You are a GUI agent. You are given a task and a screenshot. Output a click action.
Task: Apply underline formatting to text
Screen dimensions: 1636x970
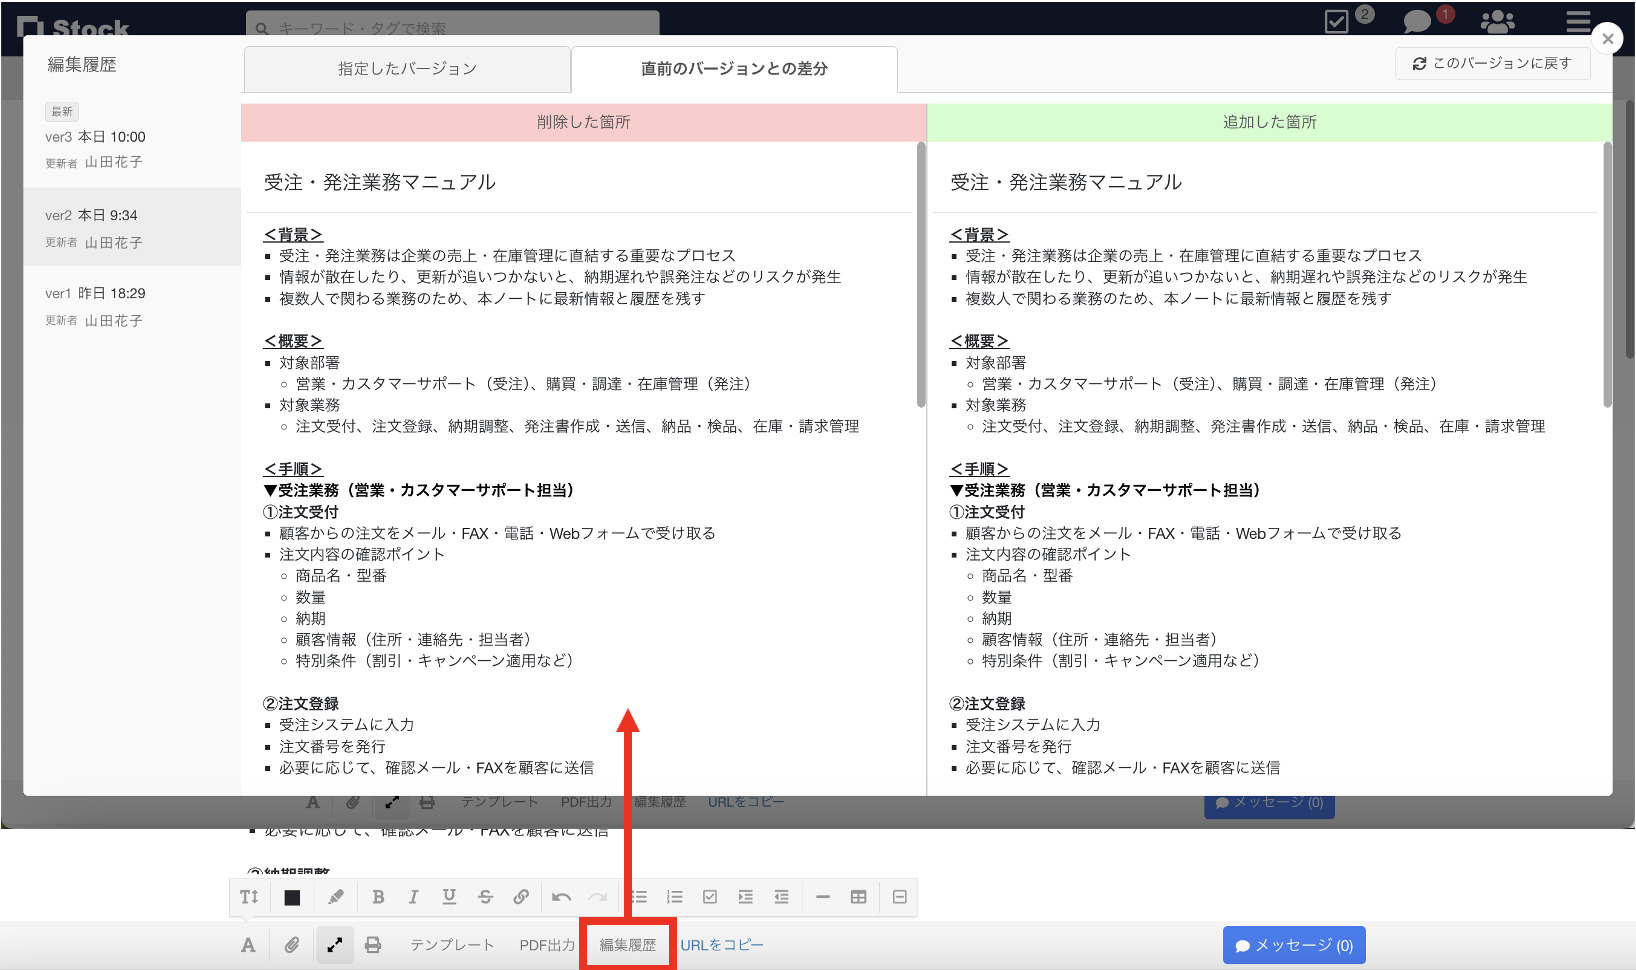449,897
